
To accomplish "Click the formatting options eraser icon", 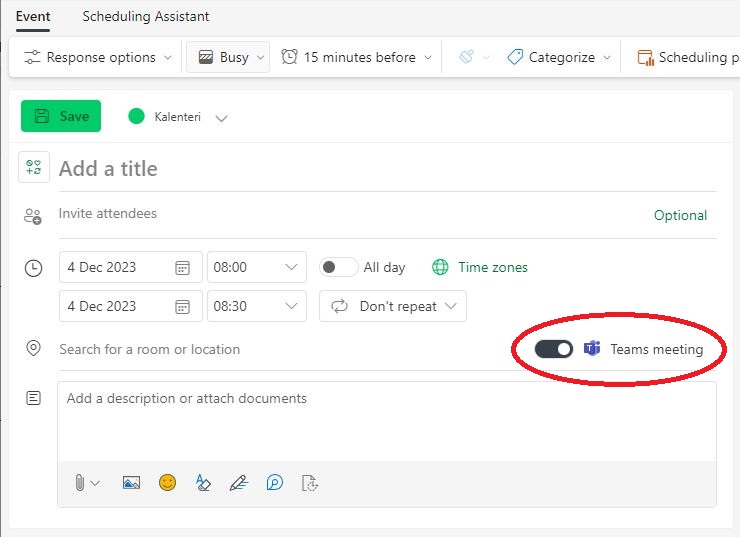I will (203, 482).
